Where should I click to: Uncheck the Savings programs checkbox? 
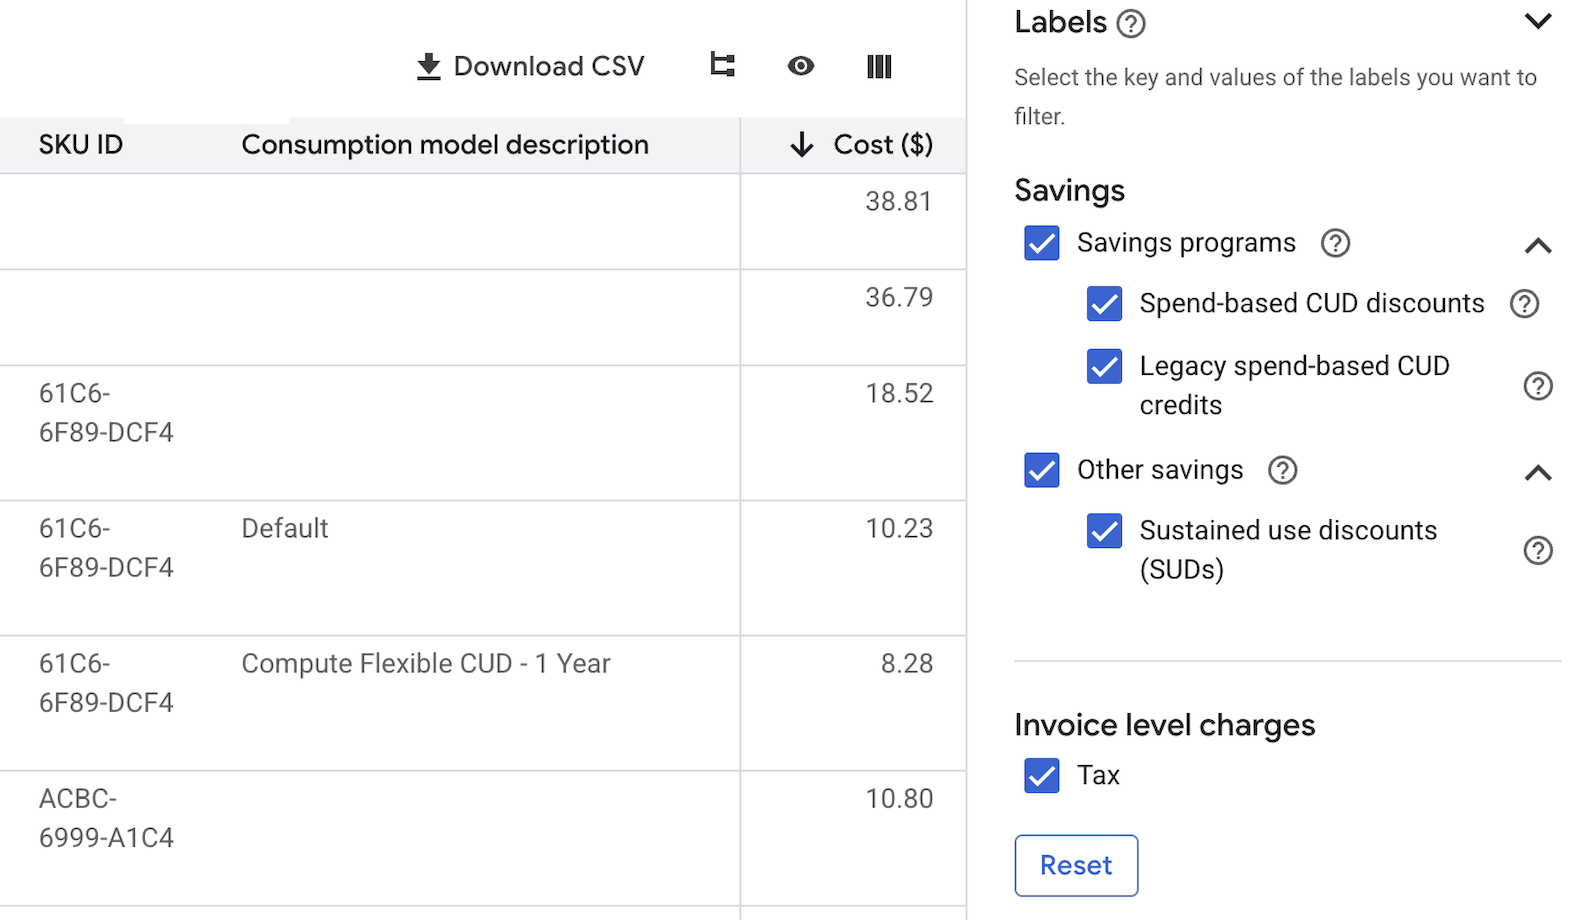pos(1041,243)
